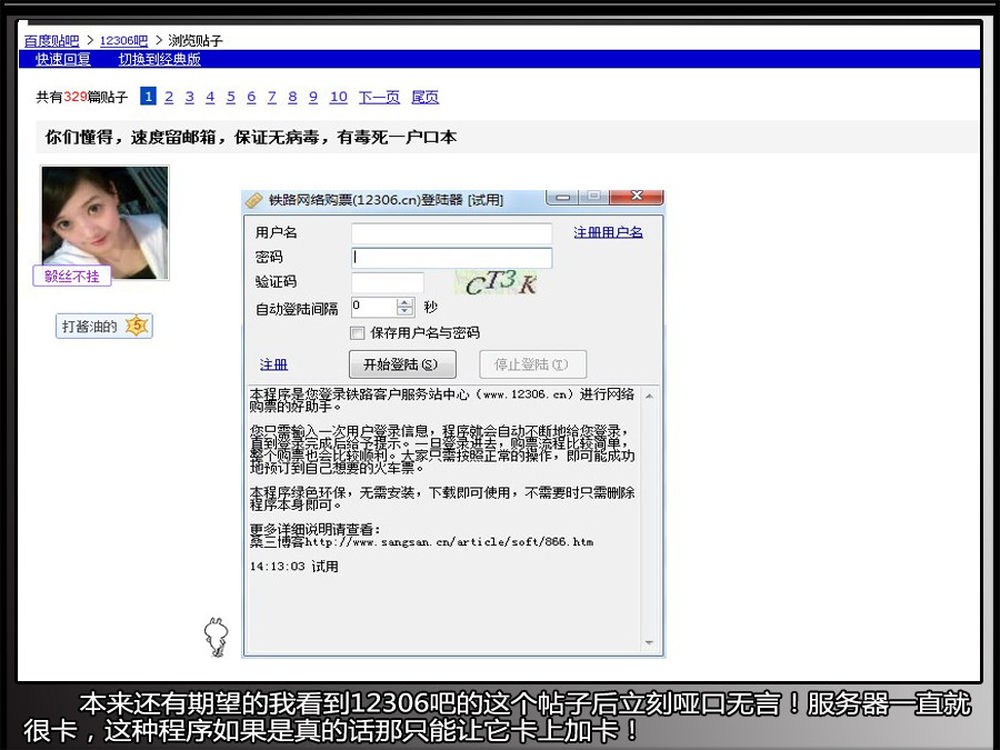This screenshot has width=1000, height=750.
Task: Click the 浏览贴子 breadcrumb text
Action: 196,41
